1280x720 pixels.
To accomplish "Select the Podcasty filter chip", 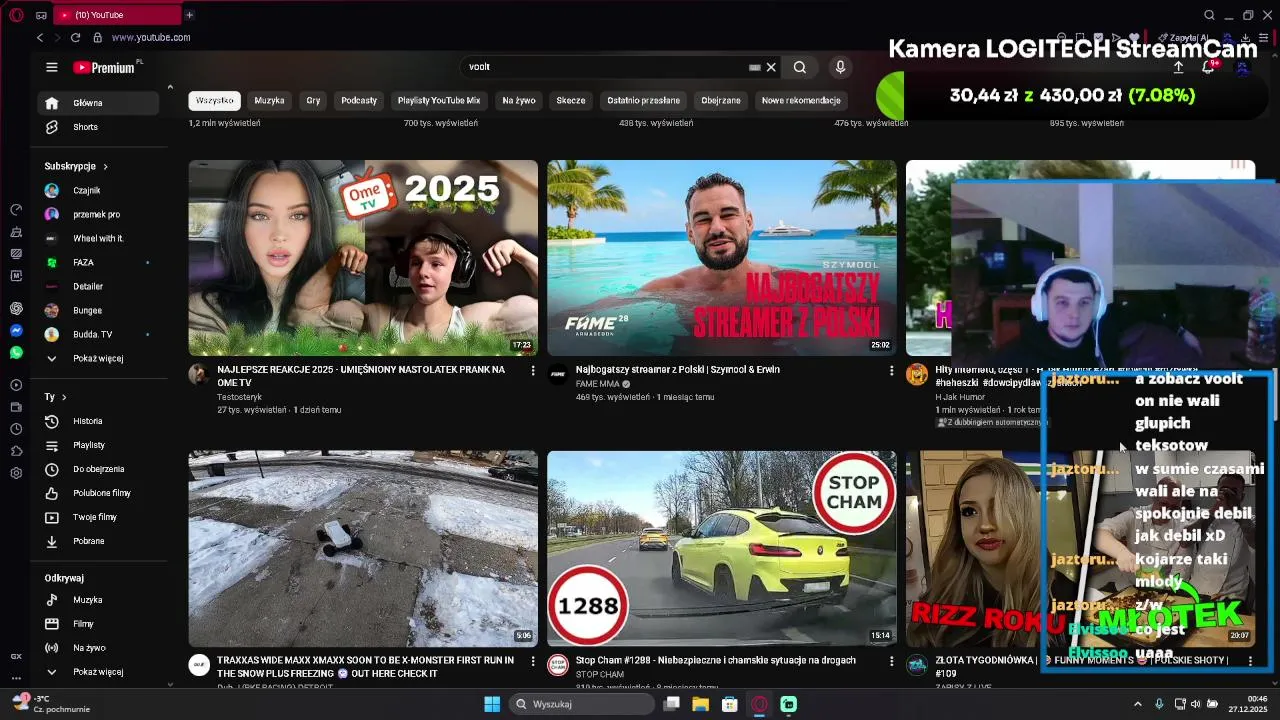I will [x=359, y=100].
